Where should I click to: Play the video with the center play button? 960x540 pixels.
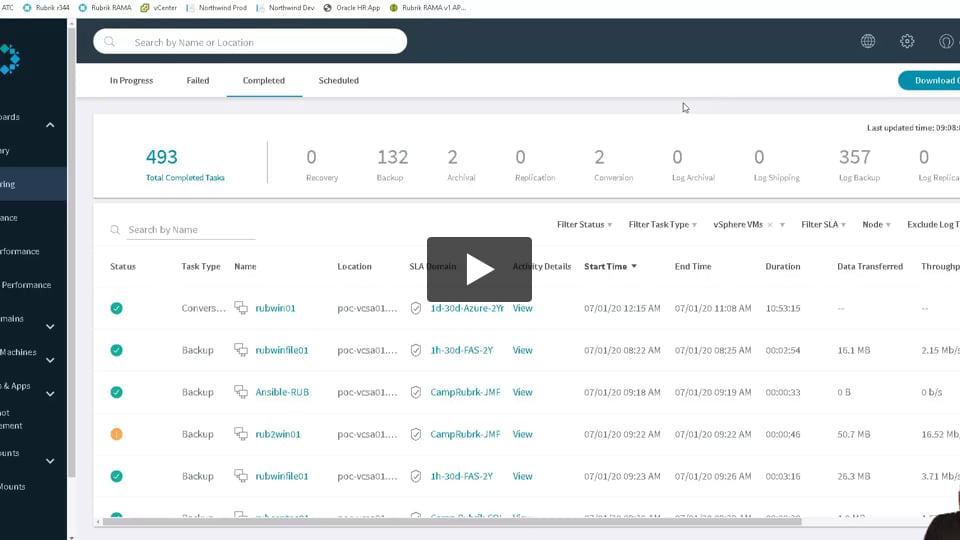(x=479, y=269)
